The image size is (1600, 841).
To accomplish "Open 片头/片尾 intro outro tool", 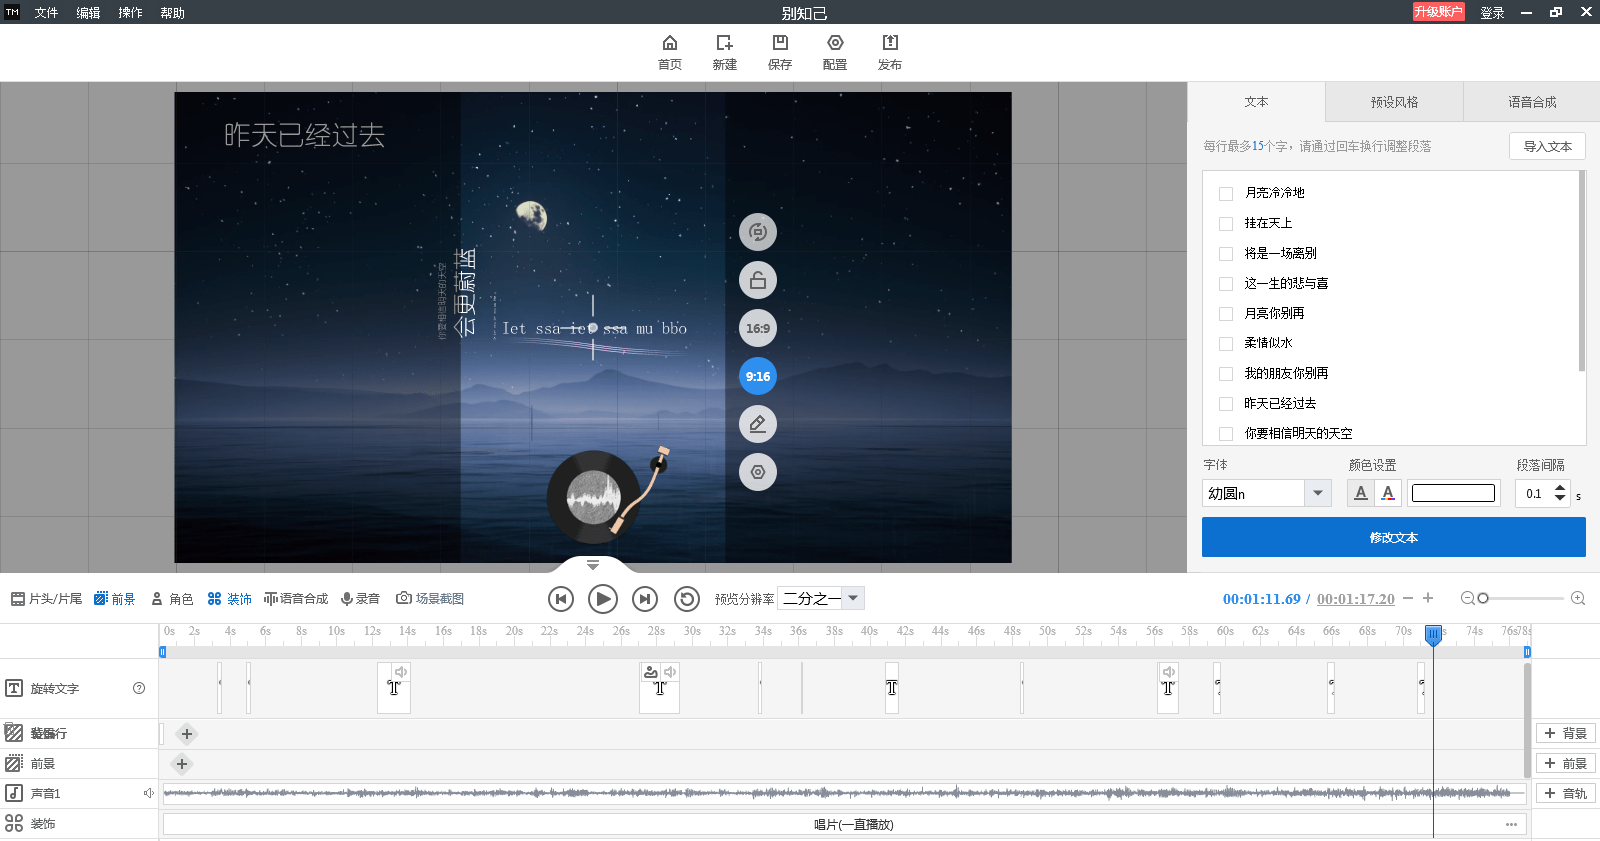I will [x=46, y=598].
